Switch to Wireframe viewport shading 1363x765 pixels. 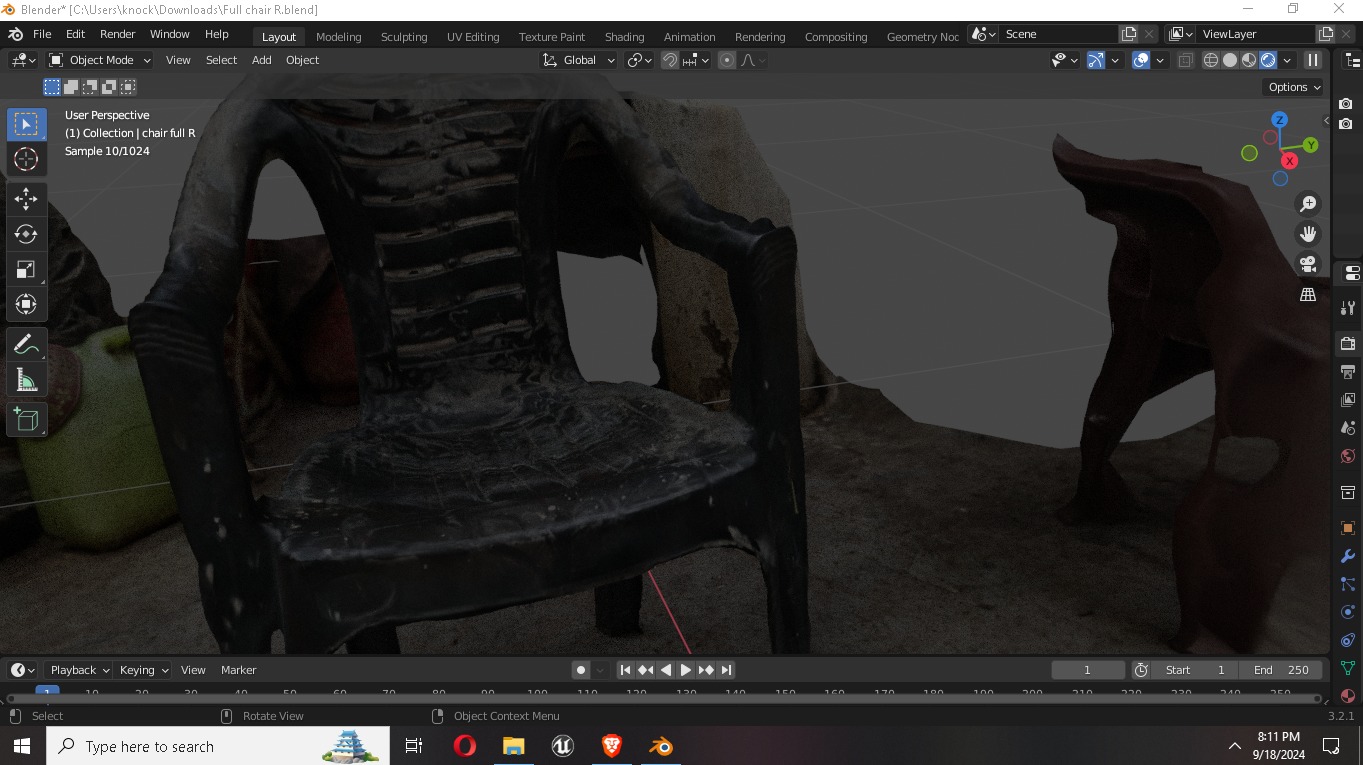[x=1211, y=60]
